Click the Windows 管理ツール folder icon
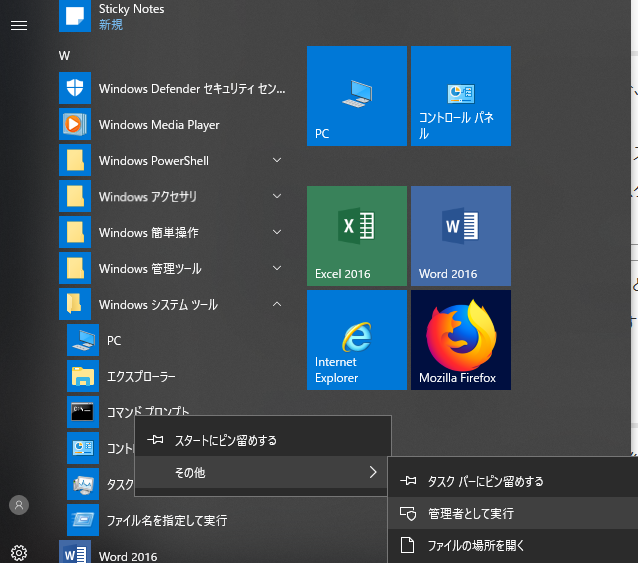 [x=75, y=268]
